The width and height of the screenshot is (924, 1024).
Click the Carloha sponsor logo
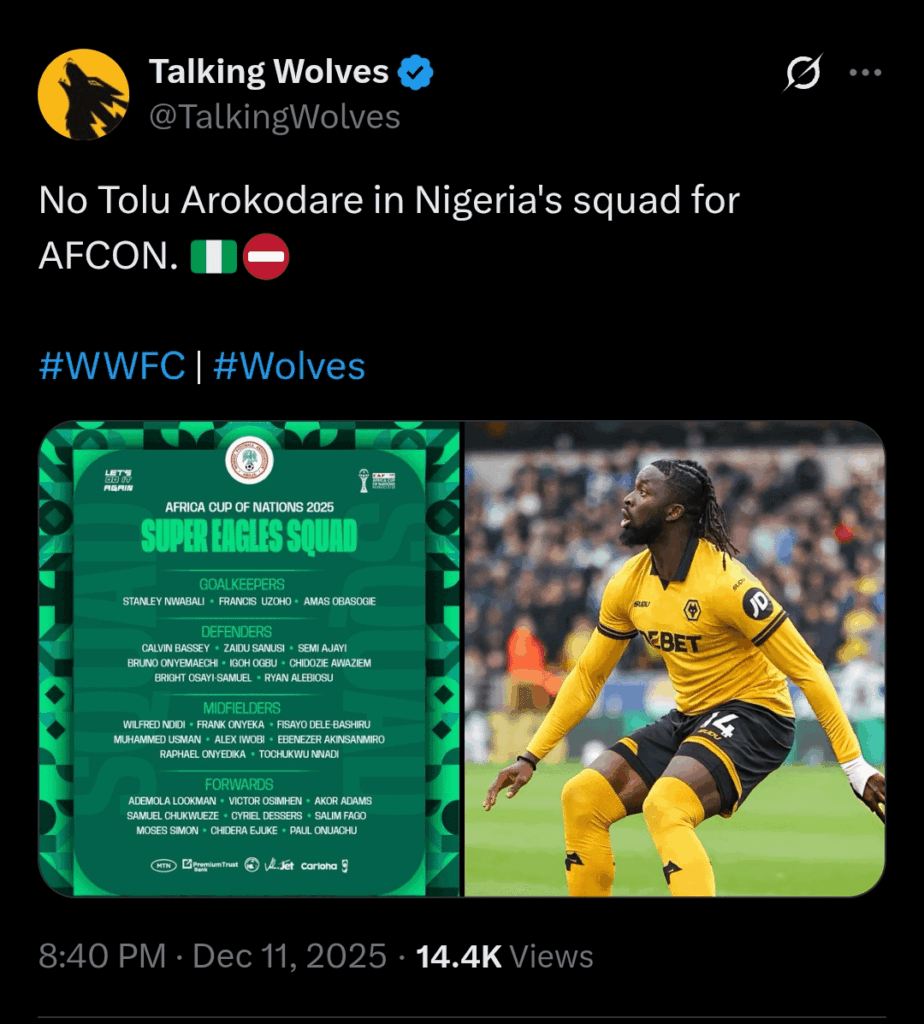click(x=320, y=866)
